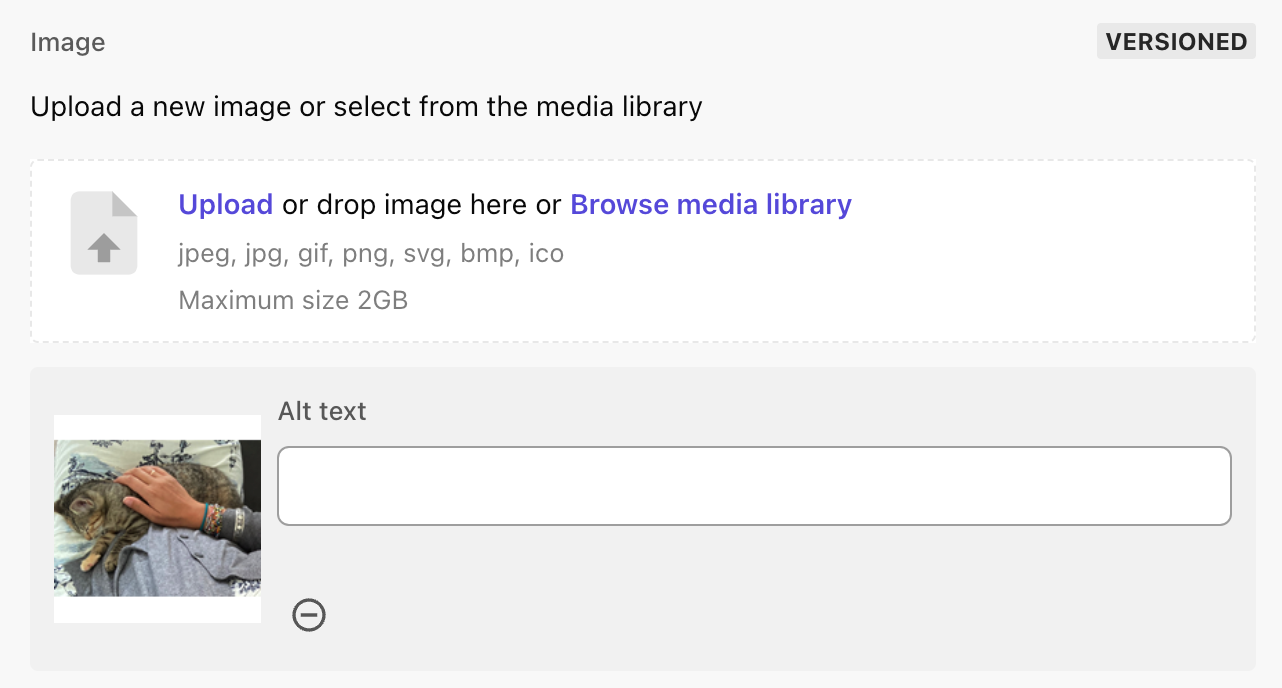Click the purple Upload link

[x=225, y=205]
